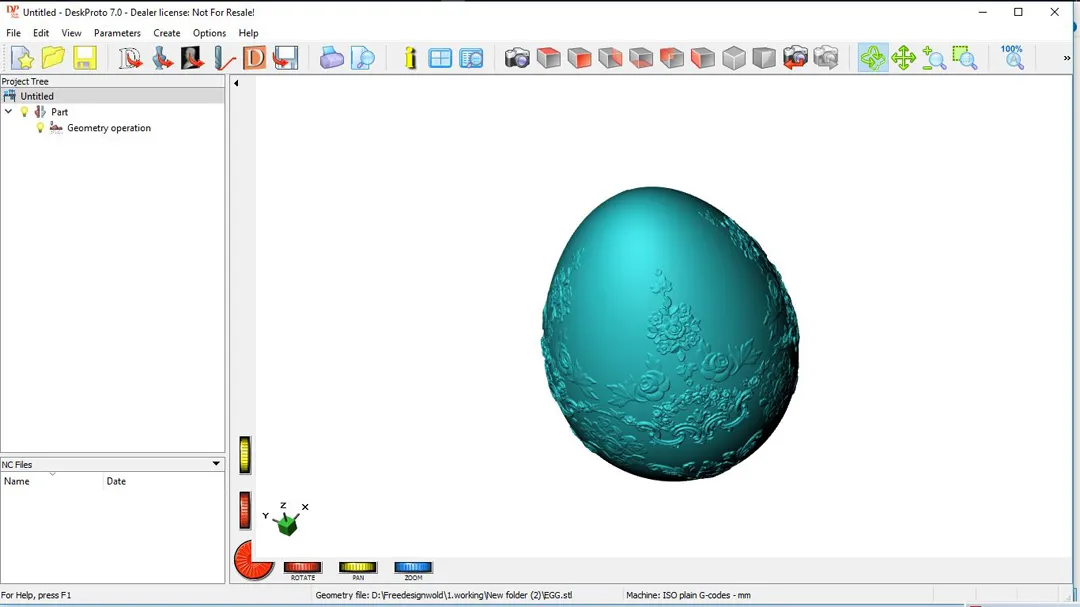This screenshot has width=1080, height=607.
Task: Save project using yellow floppy disk icon
Action: 85,58
